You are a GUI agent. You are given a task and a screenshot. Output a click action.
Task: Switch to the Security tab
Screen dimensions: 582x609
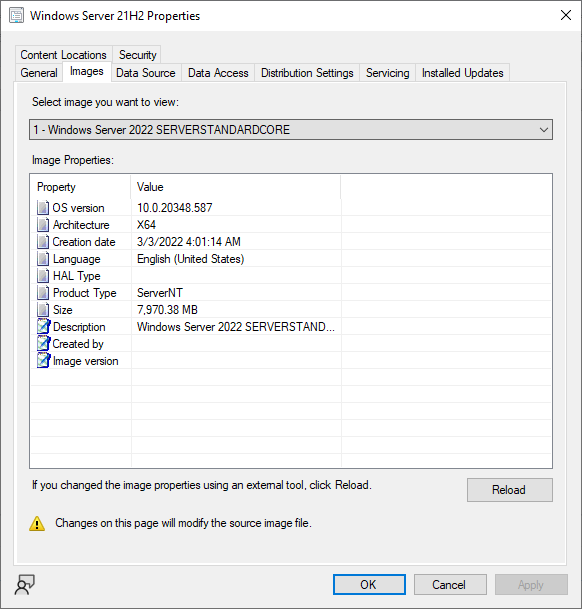coord(138,55)
